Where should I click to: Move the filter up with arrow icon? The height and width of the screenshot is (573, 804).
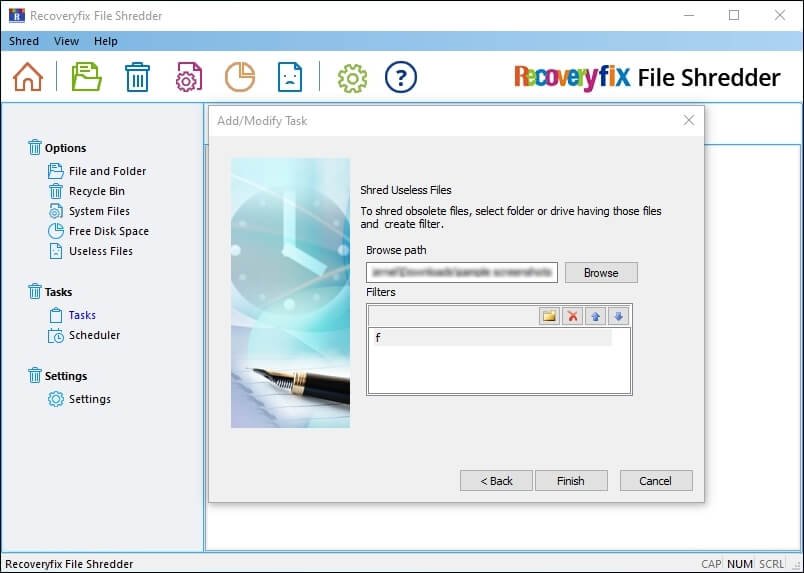(x=595, y=316)
